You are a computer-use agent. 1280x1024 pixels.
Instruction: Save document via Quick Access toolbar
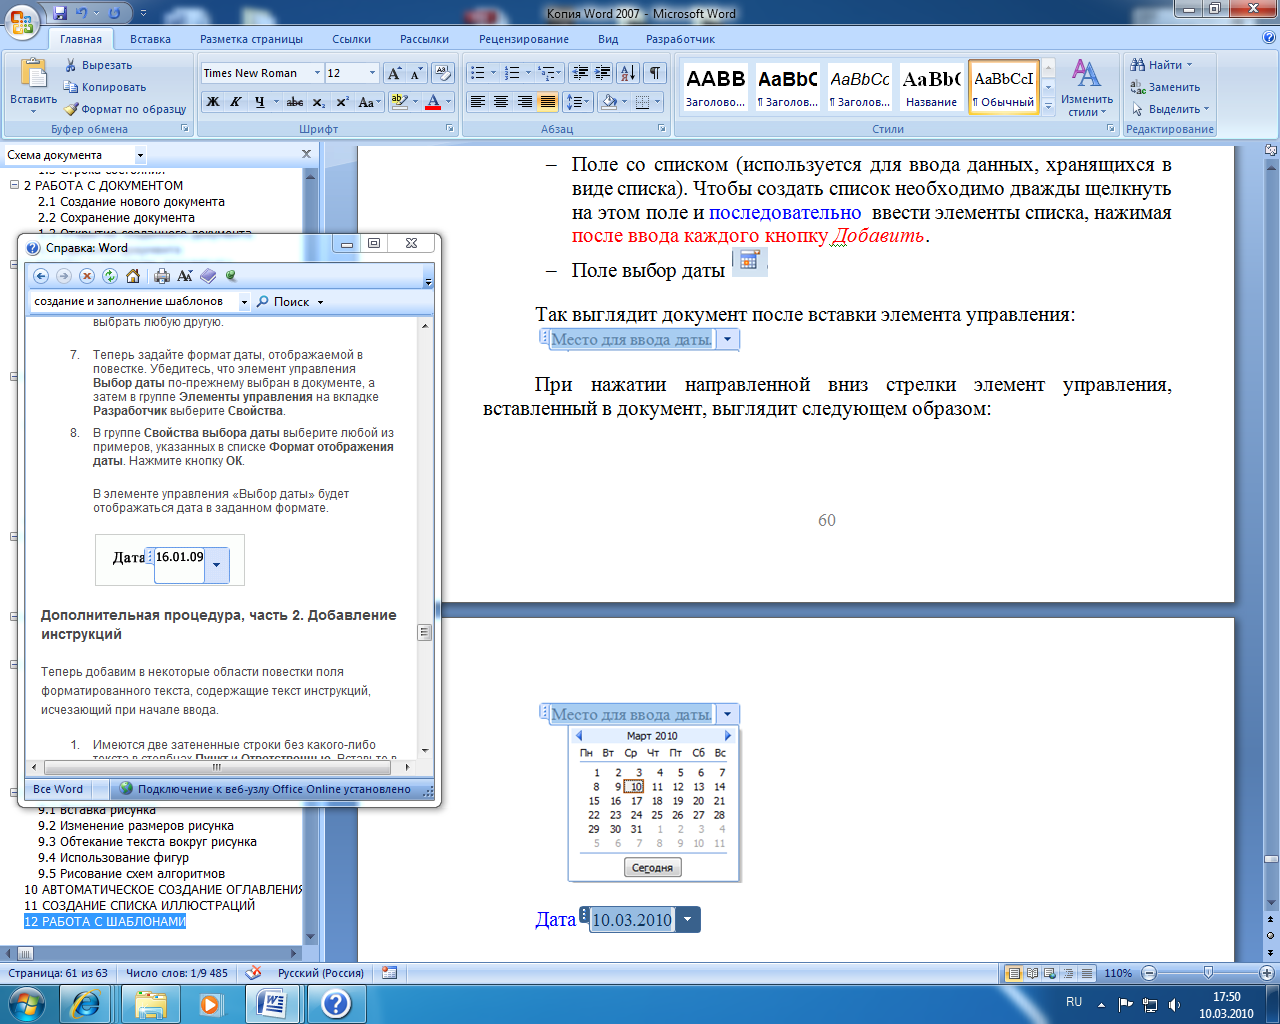point(60,13)
